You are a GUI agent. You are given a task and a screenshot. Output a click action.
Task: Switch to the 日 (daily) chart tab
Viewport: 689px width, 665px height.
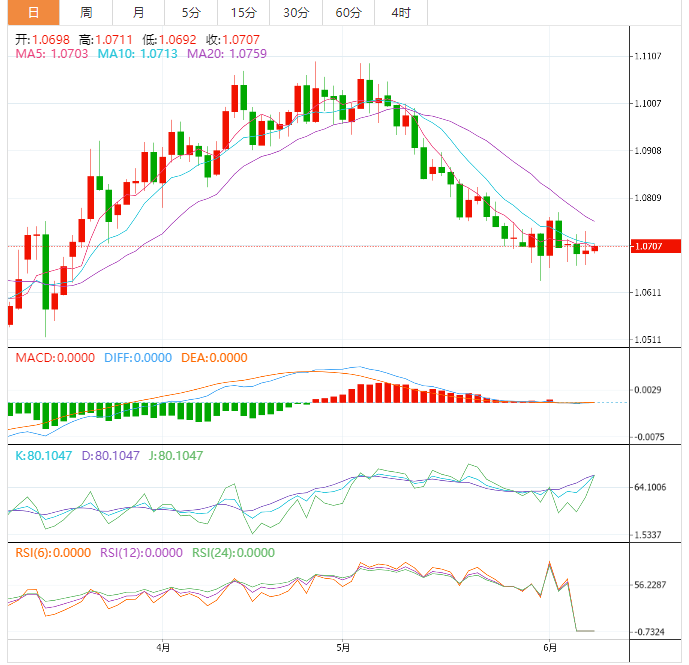(34, 13)
